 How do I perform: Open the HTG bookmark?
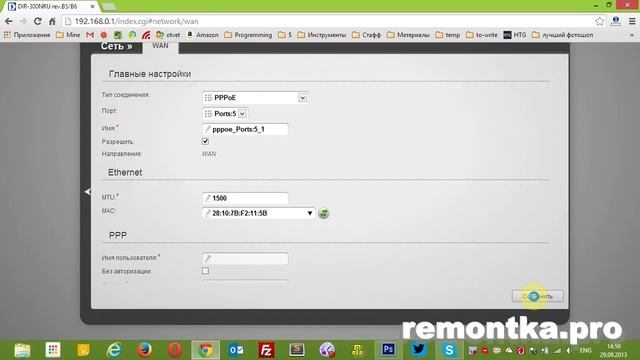[x=515, y=35]
